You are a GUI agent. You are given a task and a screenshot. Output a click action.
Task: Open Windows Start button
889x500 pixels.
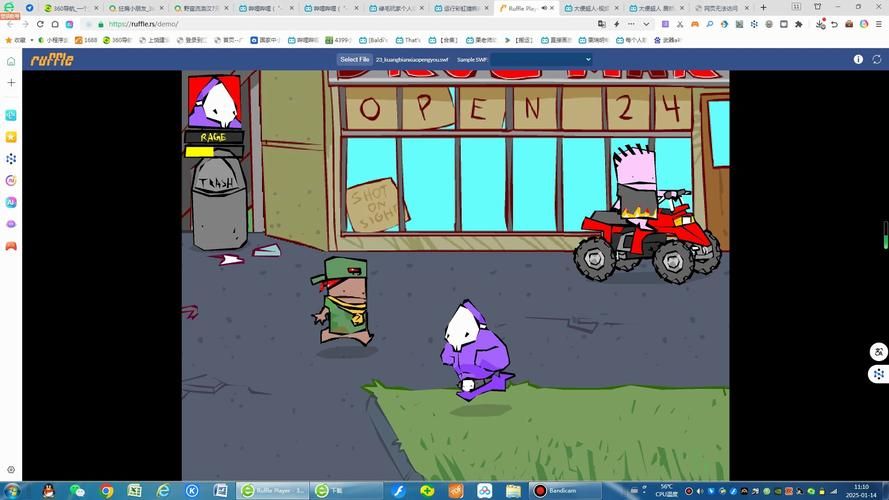pyautogui.click(x=12, y=490)
